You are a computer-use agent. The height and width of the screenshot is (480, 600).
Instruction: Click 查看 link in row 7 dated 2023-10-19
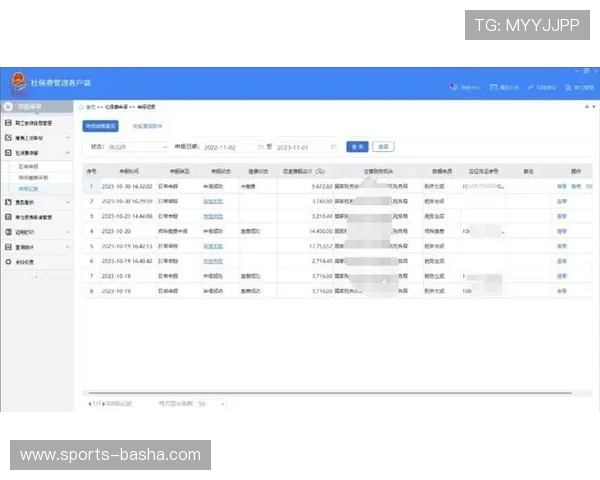tap(562, 276)
